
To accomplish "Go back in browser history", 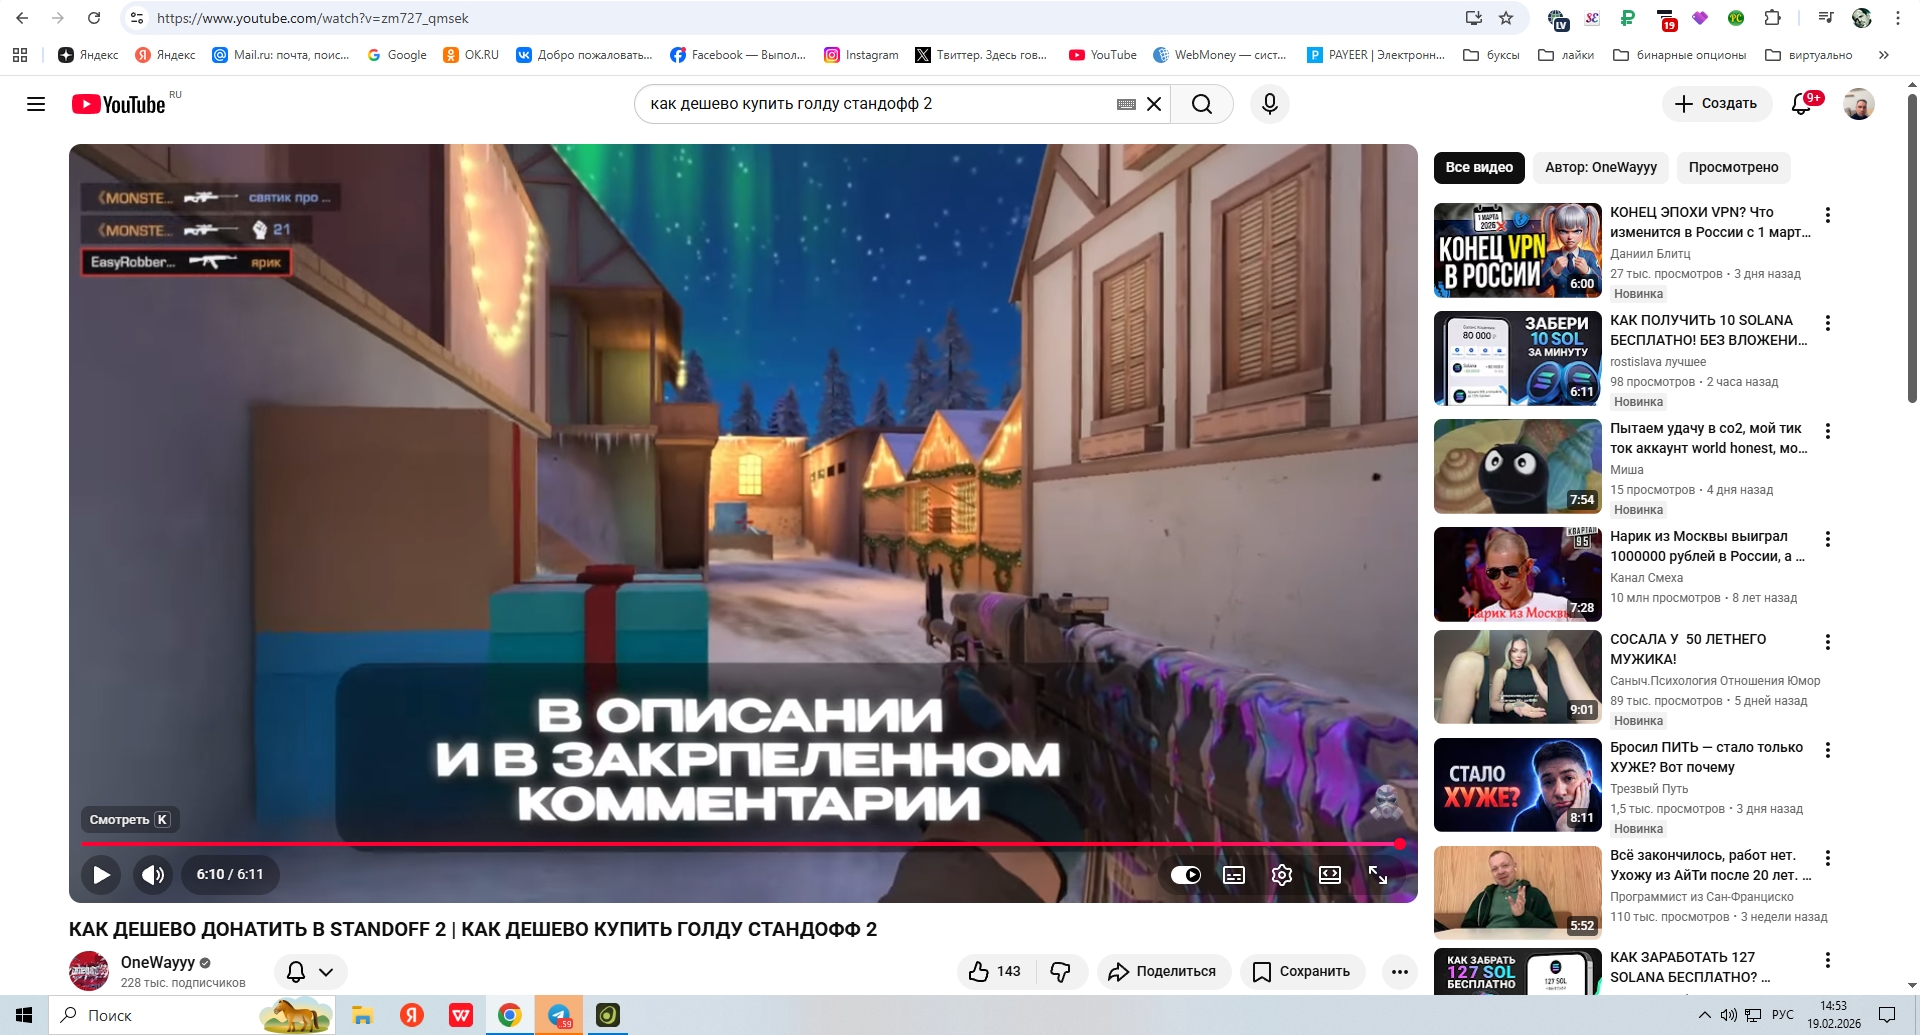I will click(22, 18).
